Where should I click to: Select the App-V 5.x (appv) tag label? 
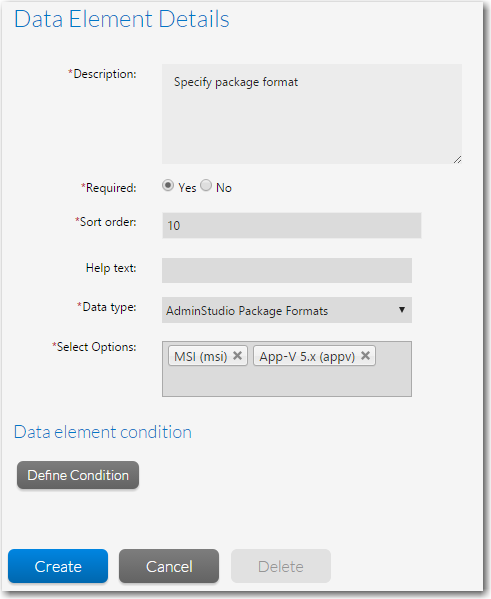307,356
